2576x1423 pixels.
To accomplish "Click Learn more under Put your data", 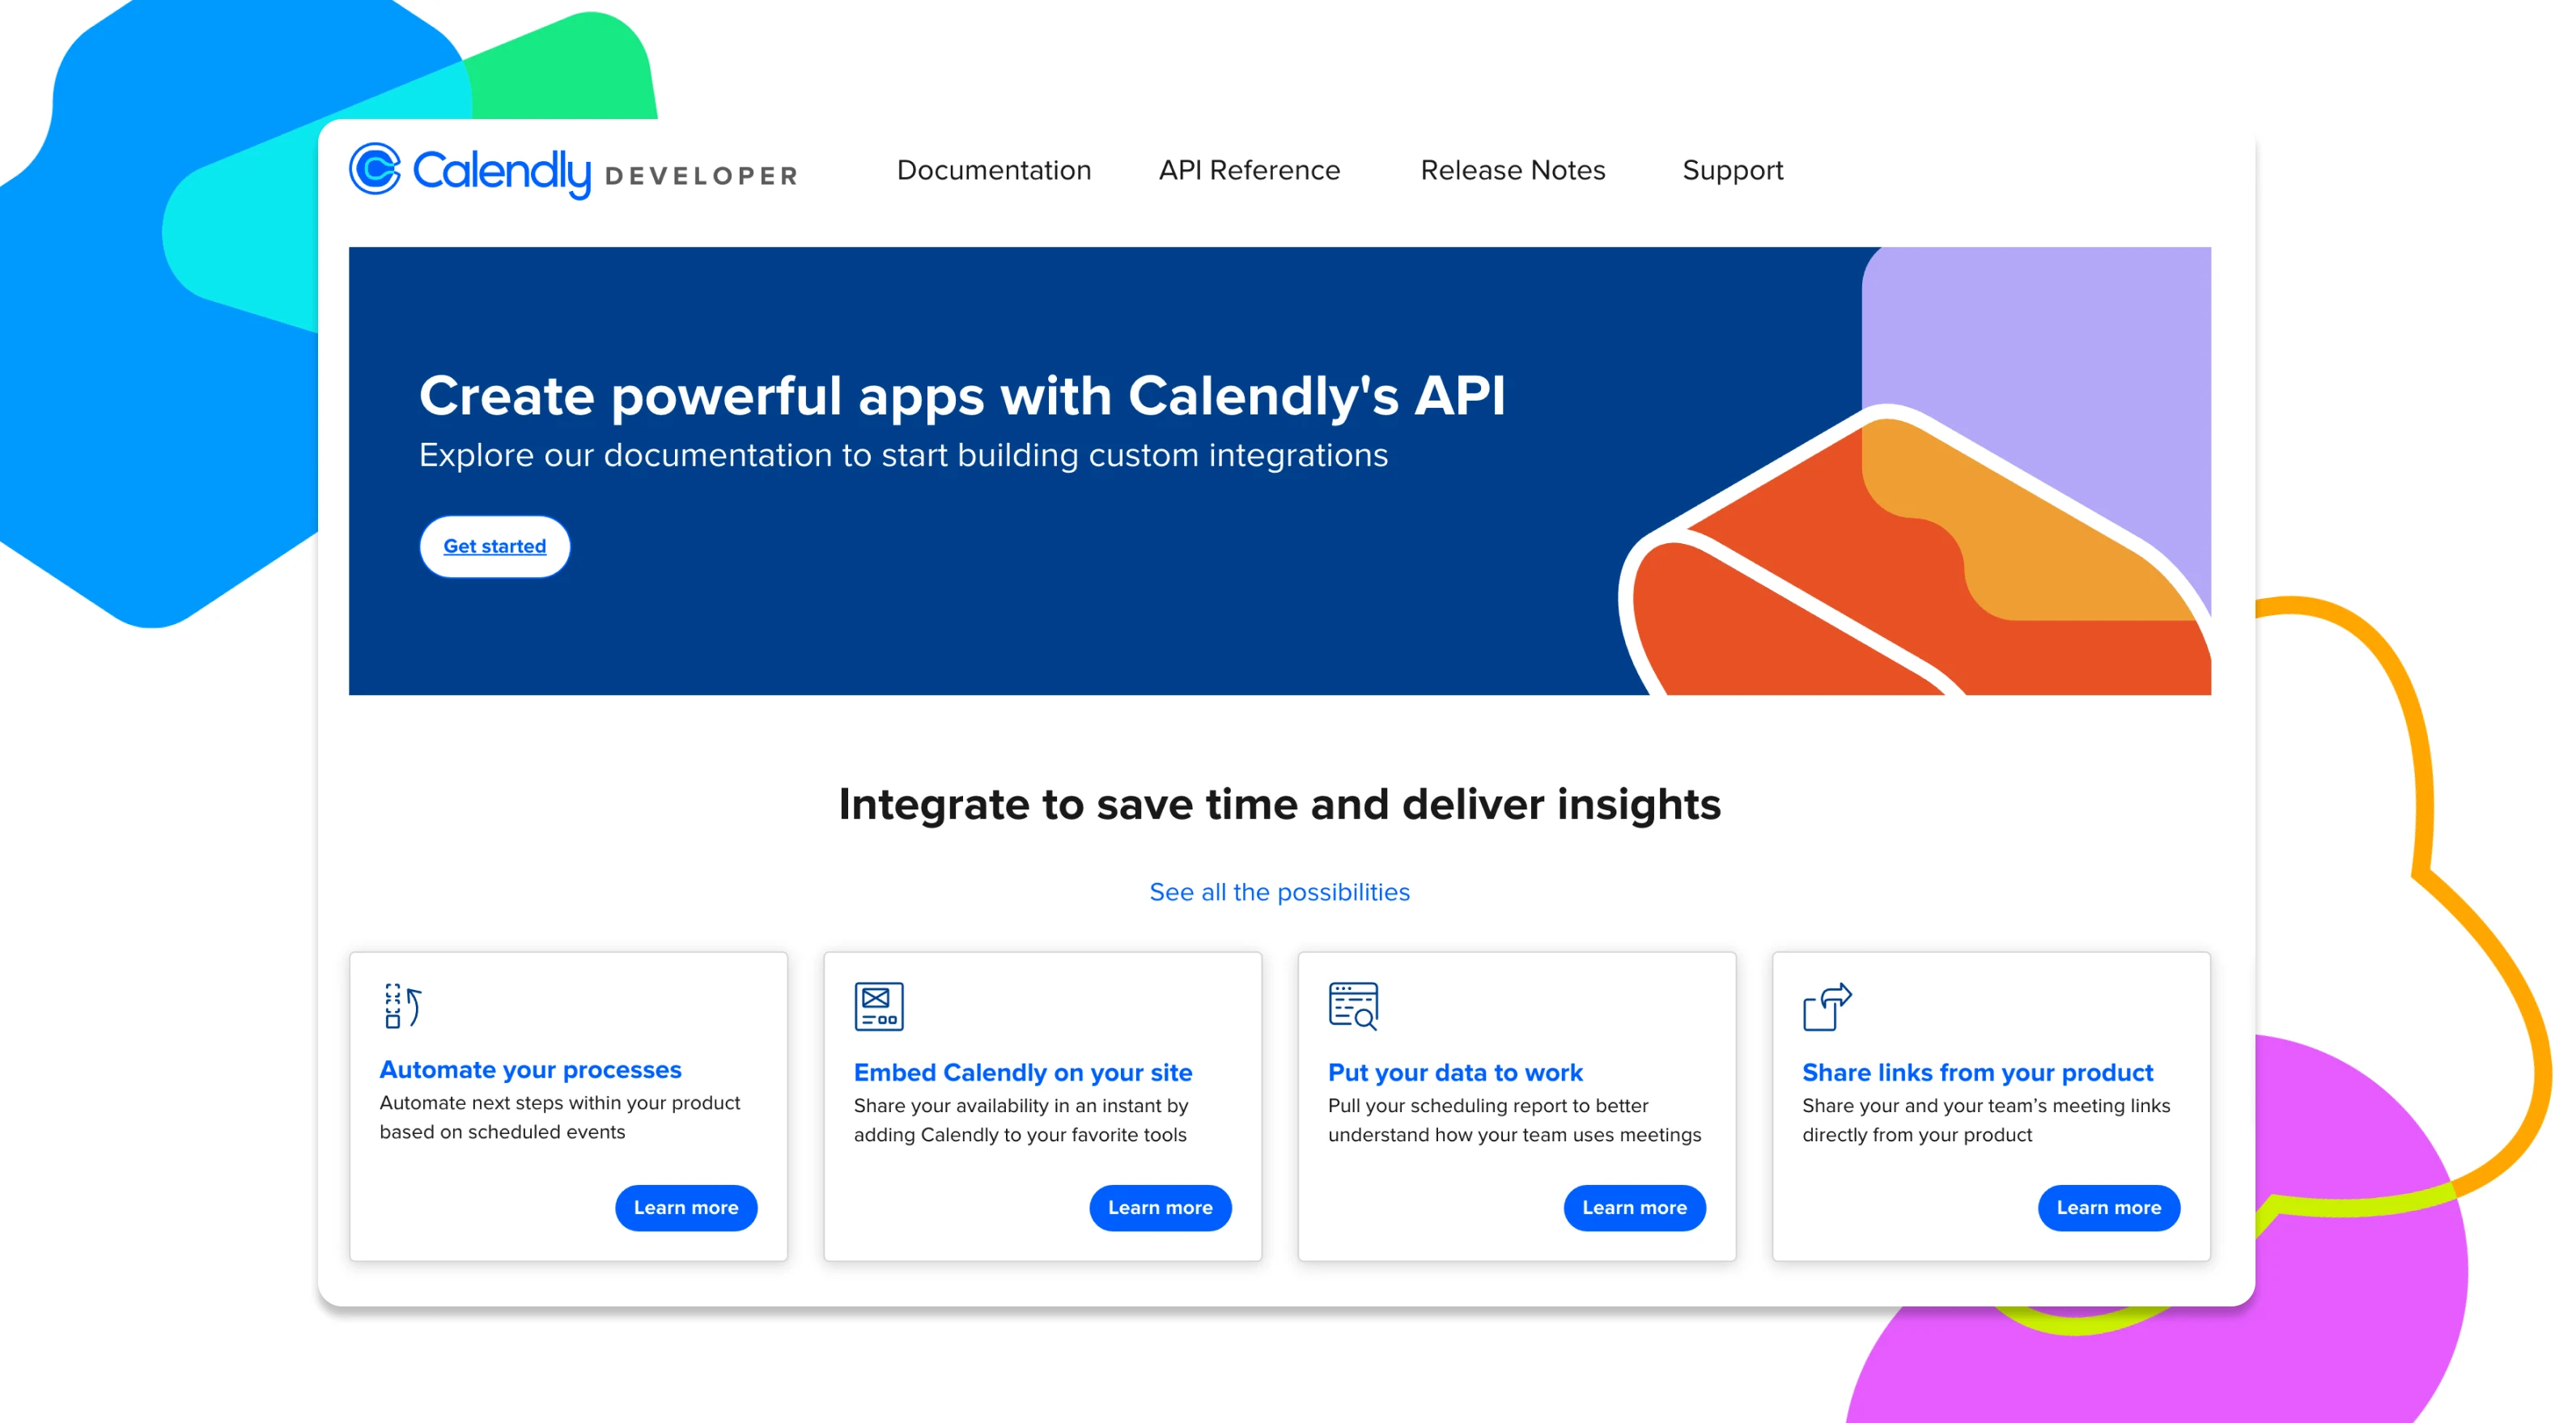I will click(x=1632, y=1206).
